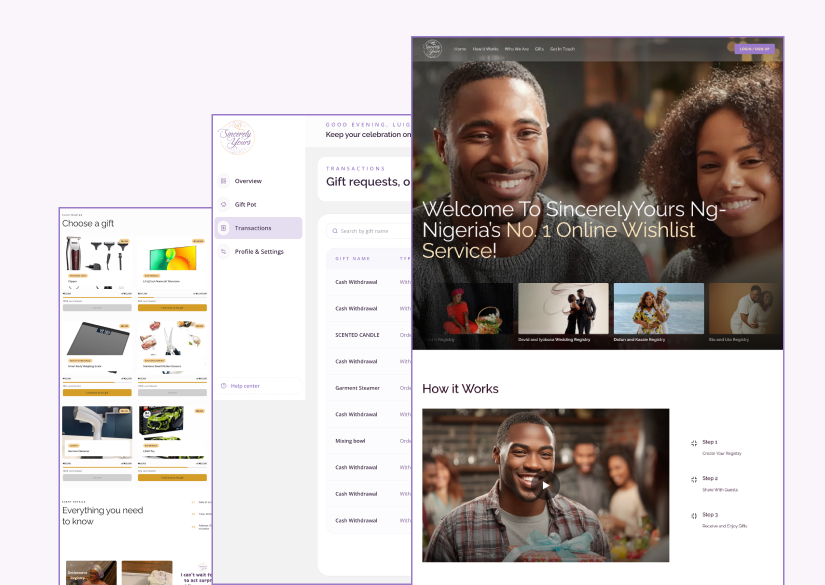Click the Garment Steamer transaction row
This screenshot has height=585, width=825.
(x=369, y=388)
